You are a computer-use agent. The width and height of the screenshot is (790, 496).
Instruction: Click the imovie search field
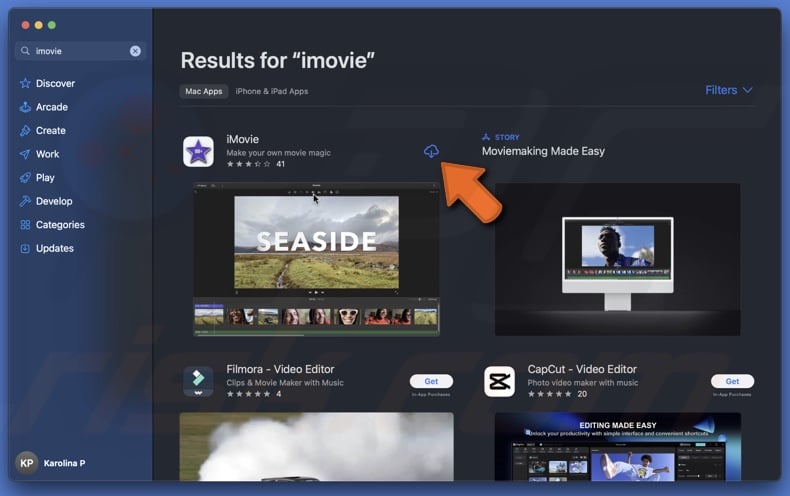point(81,51)
